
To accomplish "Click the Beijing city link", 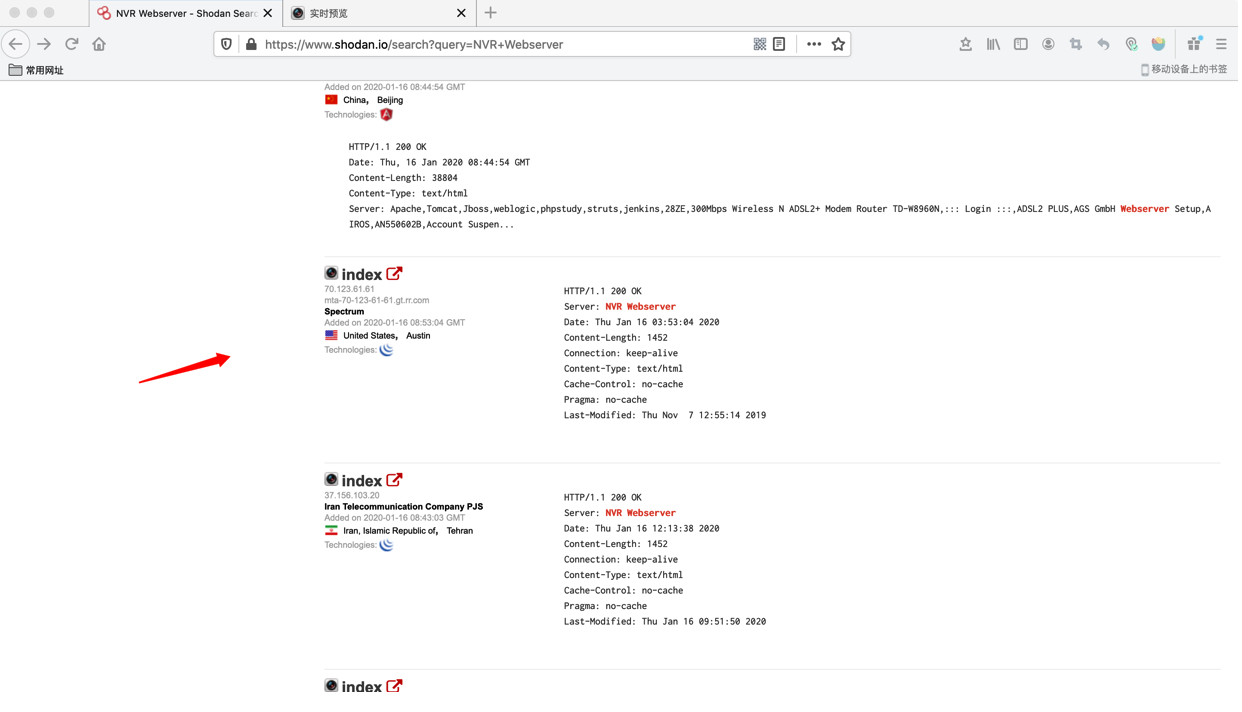I will [390, 100].
